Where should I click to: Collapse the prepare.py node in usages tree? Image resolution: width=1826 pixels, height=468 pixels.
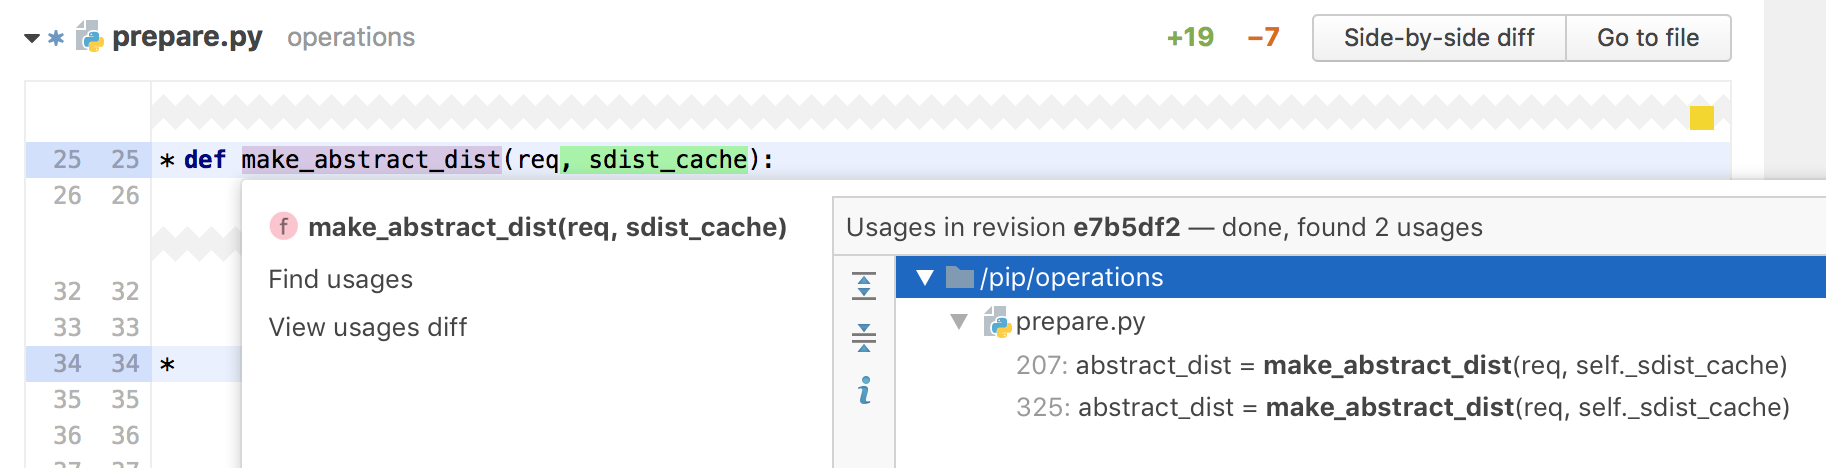pyautogui.click(x=959, y=322)
